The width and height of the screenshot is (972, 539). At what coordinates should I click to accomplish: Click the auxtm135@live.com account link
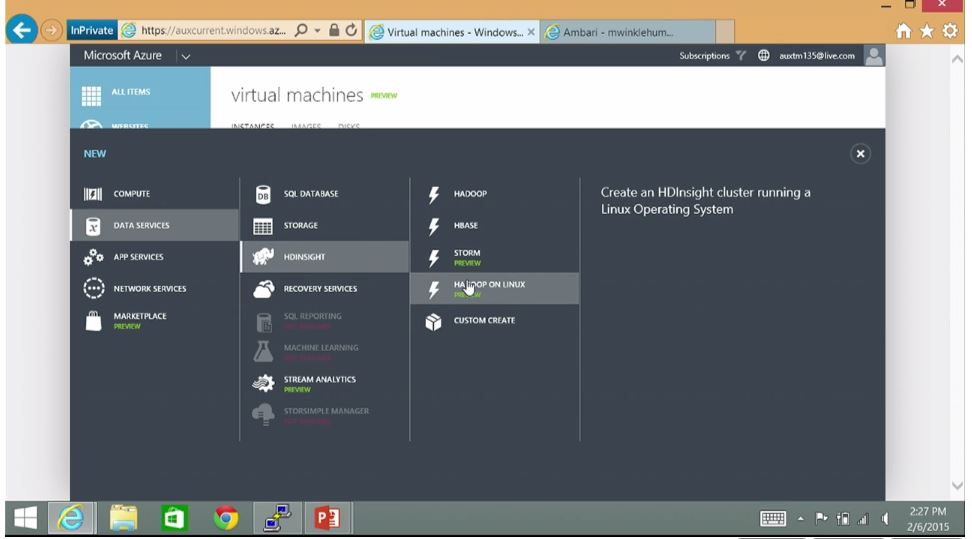coord(817,56)
